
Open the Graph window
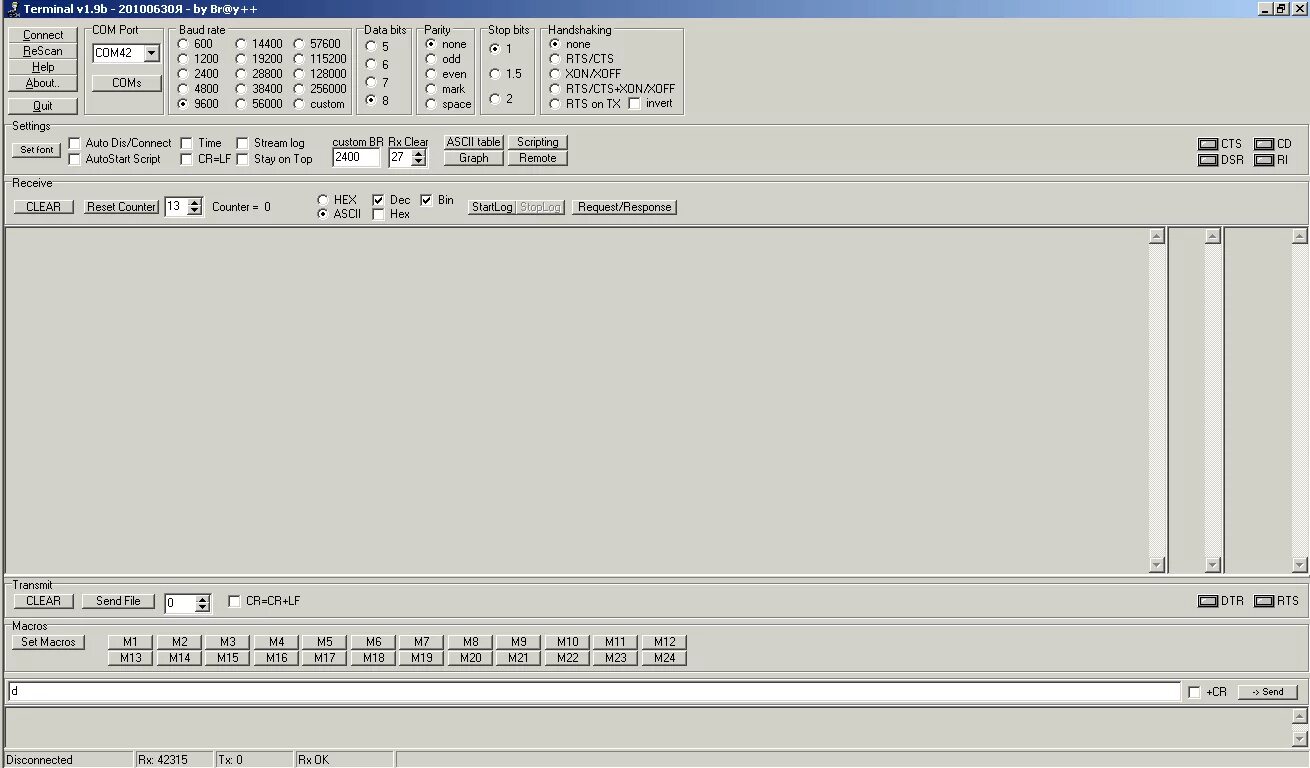click(x=473, y=158)
